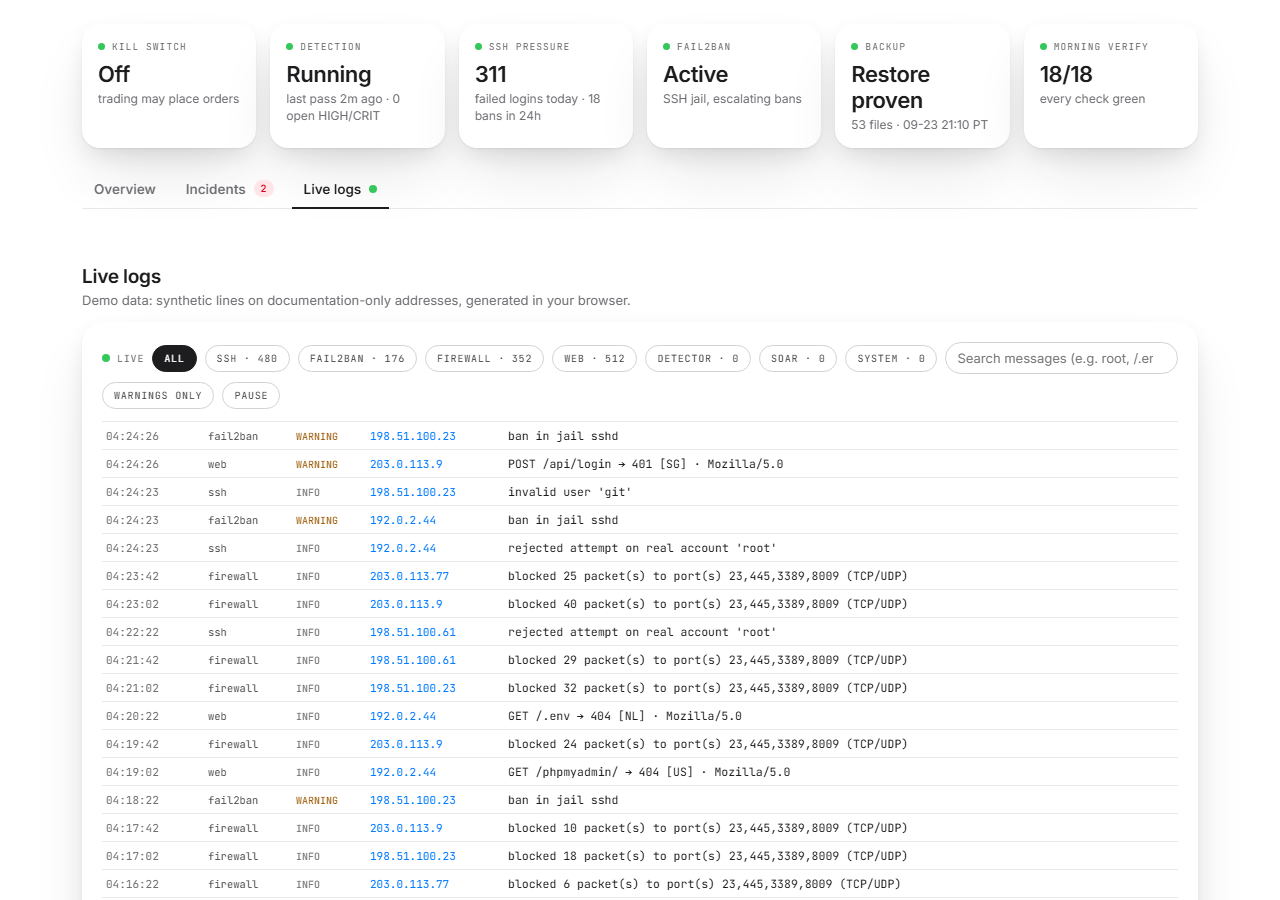Select the Live logs tab

(340, 189)
